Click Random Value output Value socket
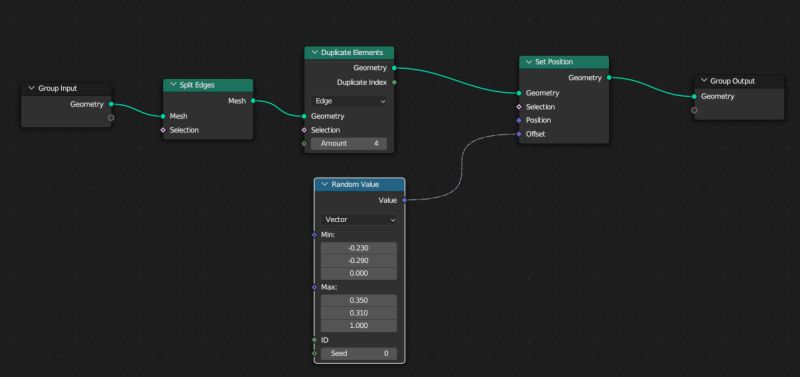The width and height of the screenshot is (800, 377). pos(405,200)
